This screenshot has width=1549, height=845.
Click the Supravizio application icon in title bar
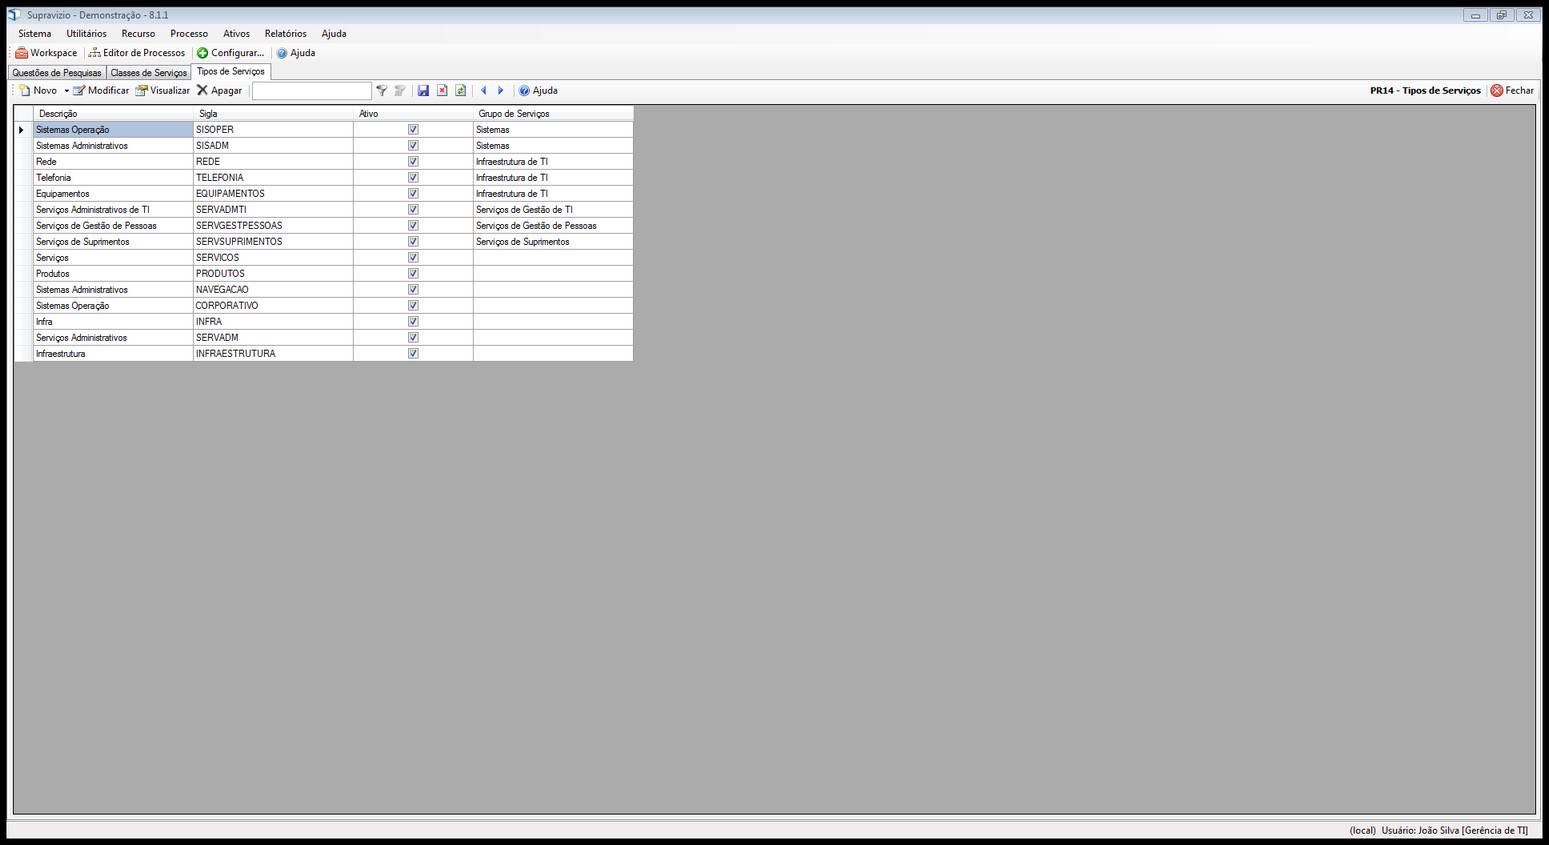(14, 15)
